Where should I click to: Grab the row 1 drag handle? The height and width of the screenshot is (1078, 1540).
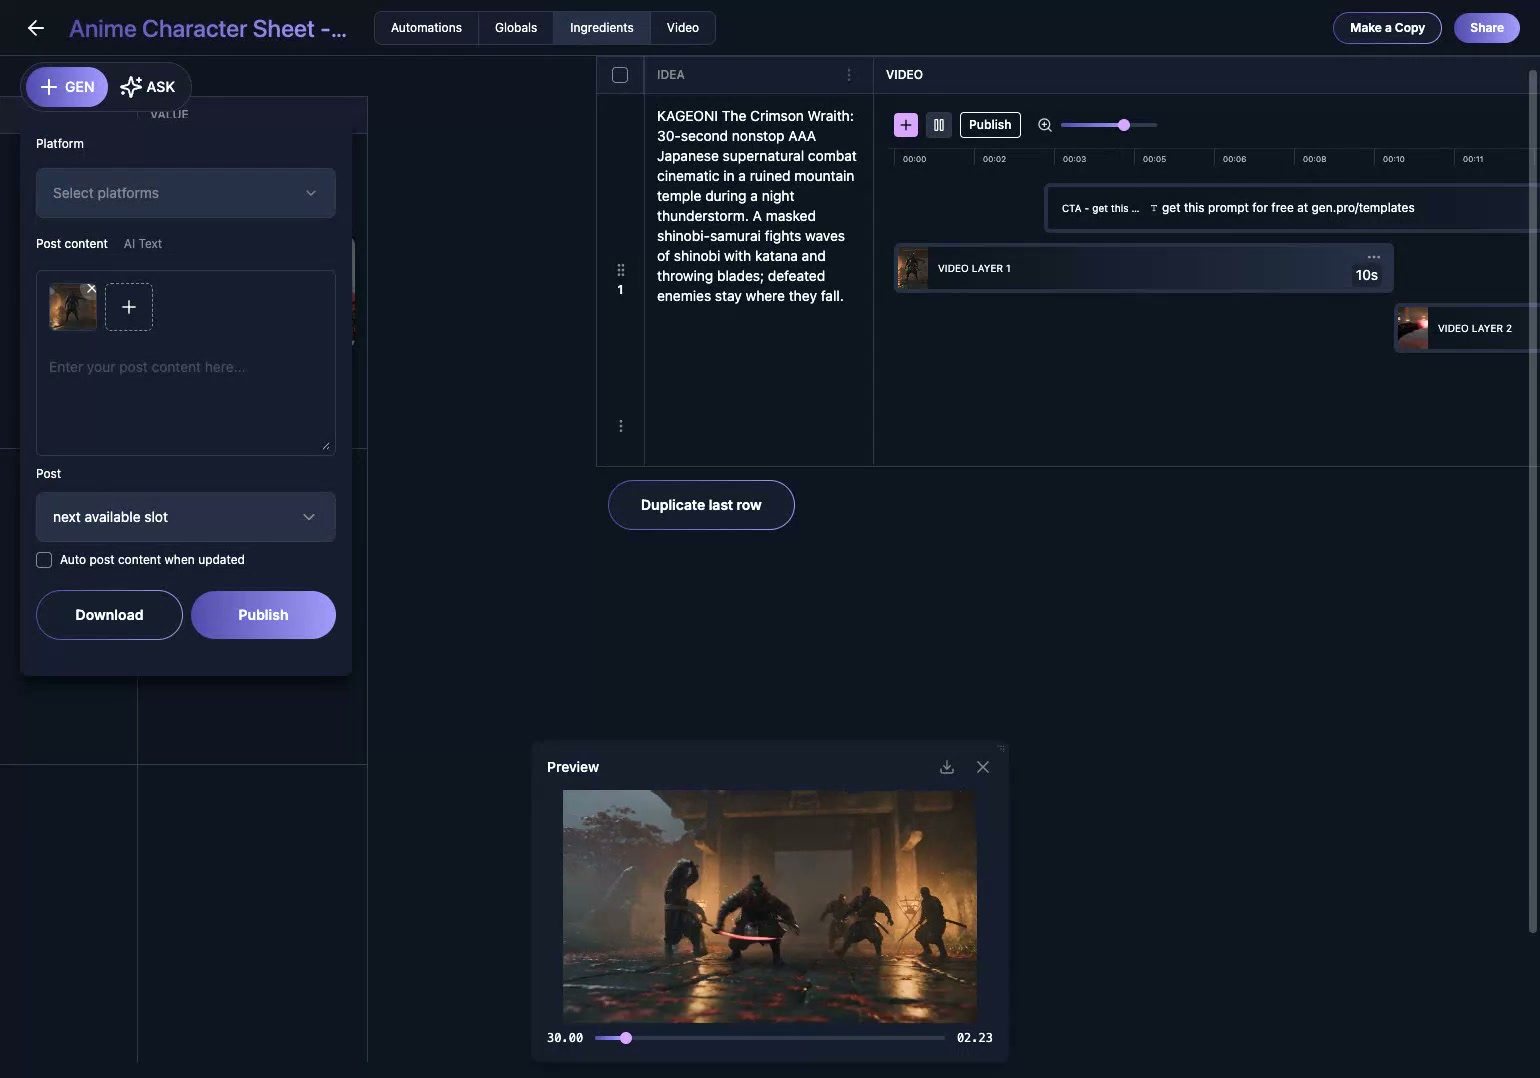621,270
